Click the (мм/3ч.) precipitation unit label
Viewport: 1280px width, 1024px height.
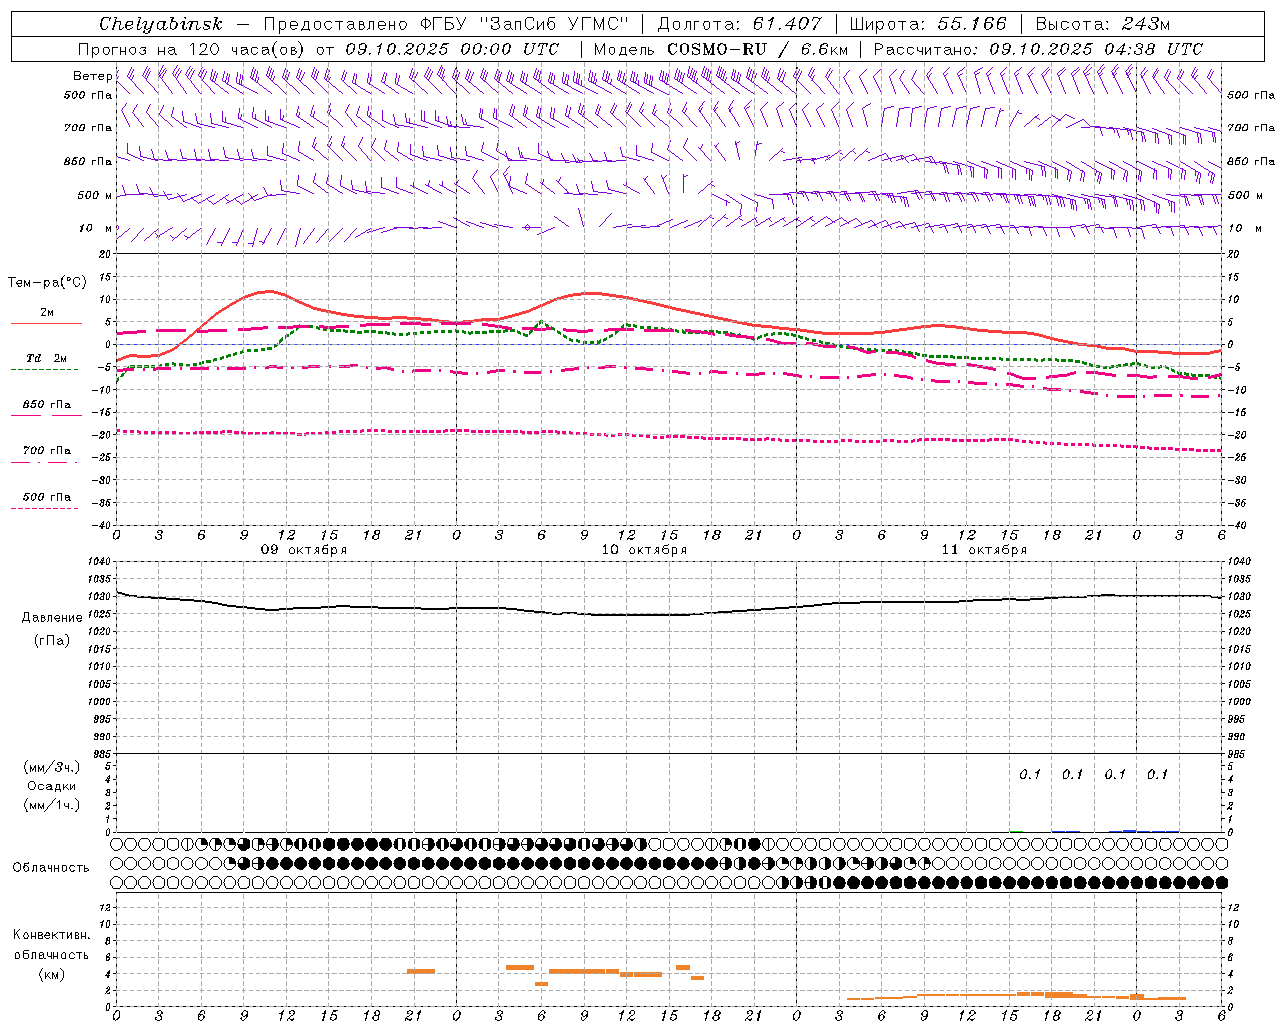point(52,767)
